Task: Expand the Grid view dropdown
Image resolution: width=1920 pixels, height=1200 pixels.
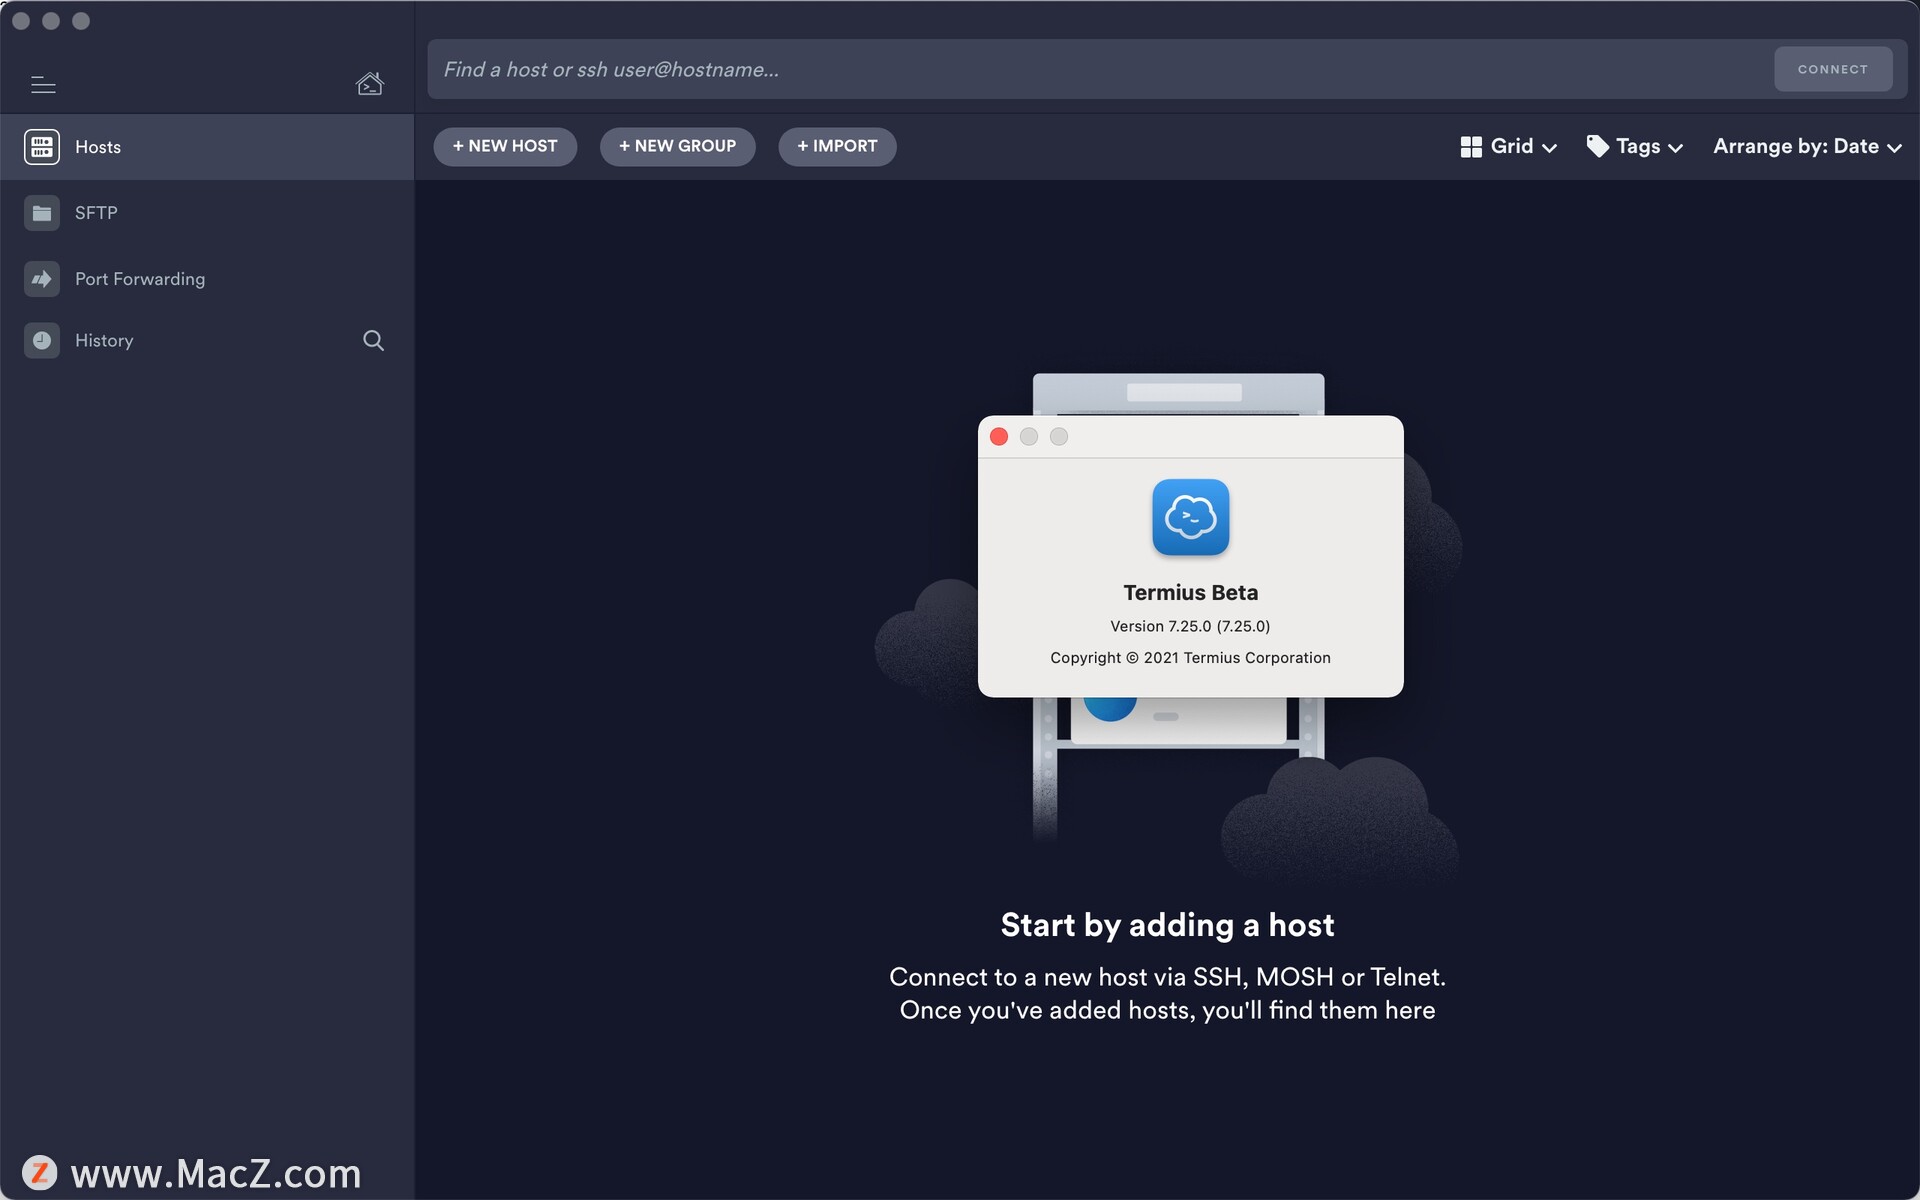Action: [1549, 148]
